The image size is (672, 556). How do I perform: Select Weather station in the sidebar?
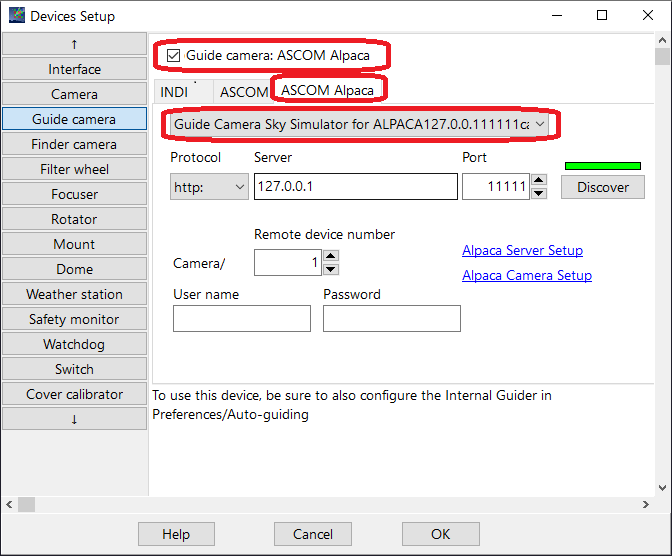75,294
